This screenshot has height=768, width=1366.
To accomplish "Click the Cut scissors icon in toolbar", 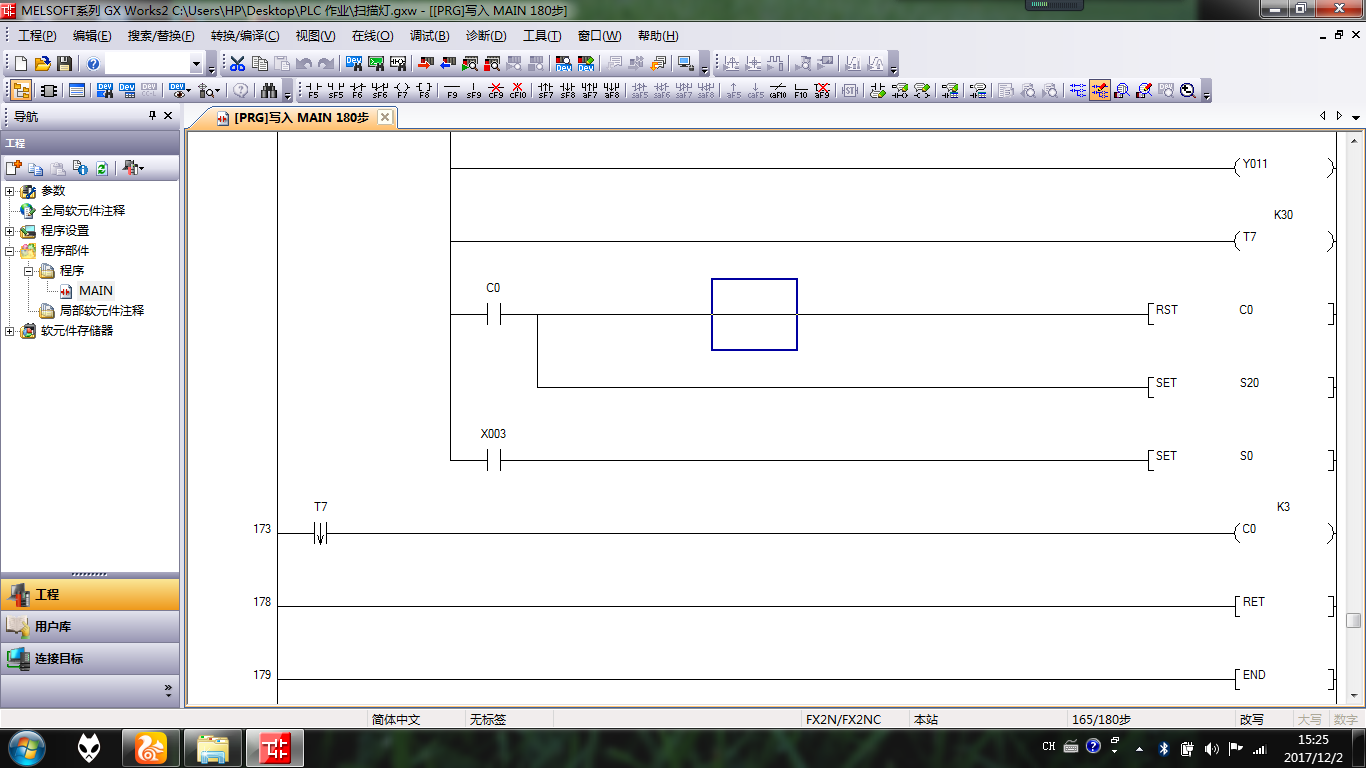I will [237, 64].
